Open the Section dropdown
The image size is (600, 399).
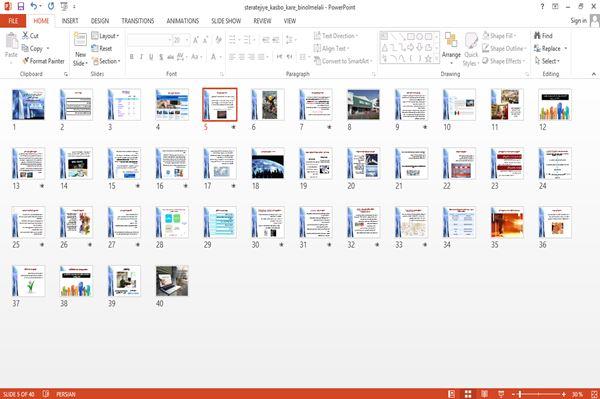(106, 61)
